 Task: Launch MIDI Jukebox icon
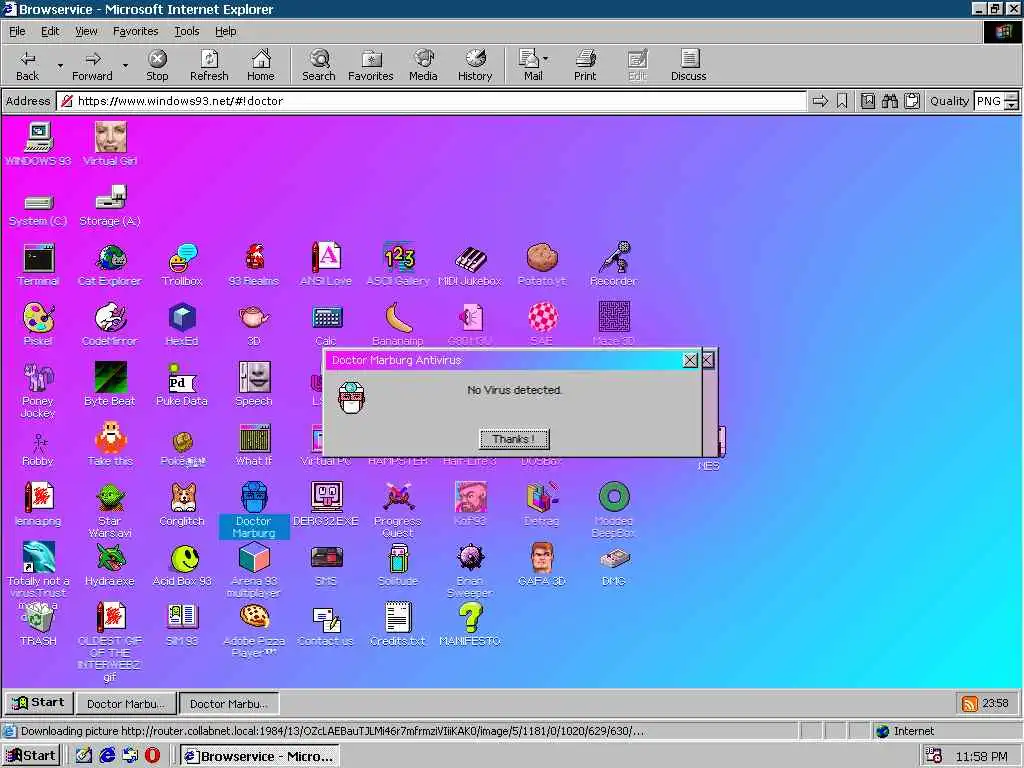coord(470,264)
